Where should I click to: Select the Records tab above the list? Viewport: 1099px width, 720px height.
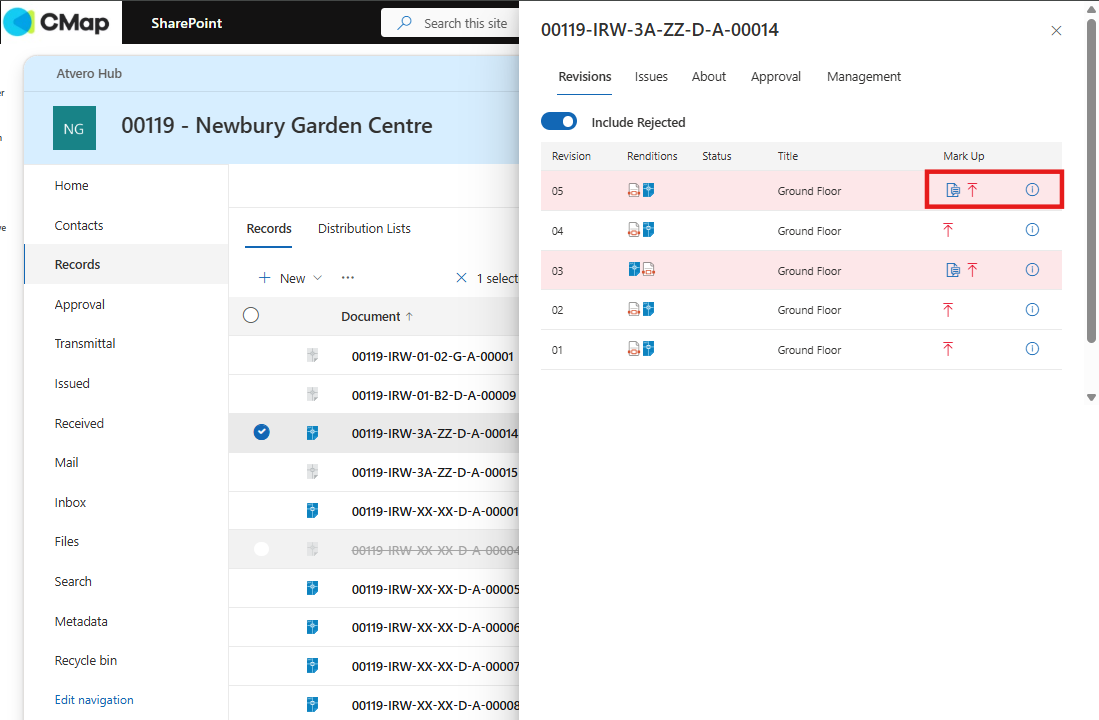click(268, 229)
